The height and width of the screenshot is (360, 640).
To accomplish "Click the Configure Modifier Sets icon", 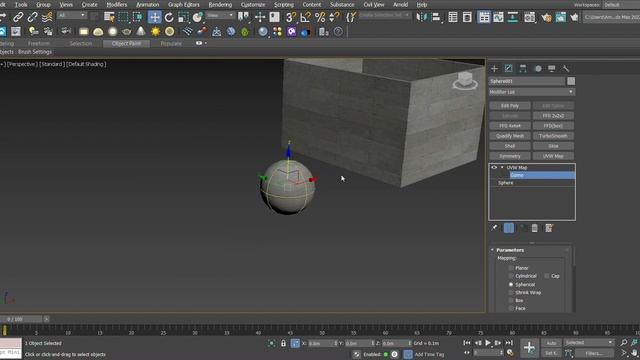I will [x=549, y=228].
